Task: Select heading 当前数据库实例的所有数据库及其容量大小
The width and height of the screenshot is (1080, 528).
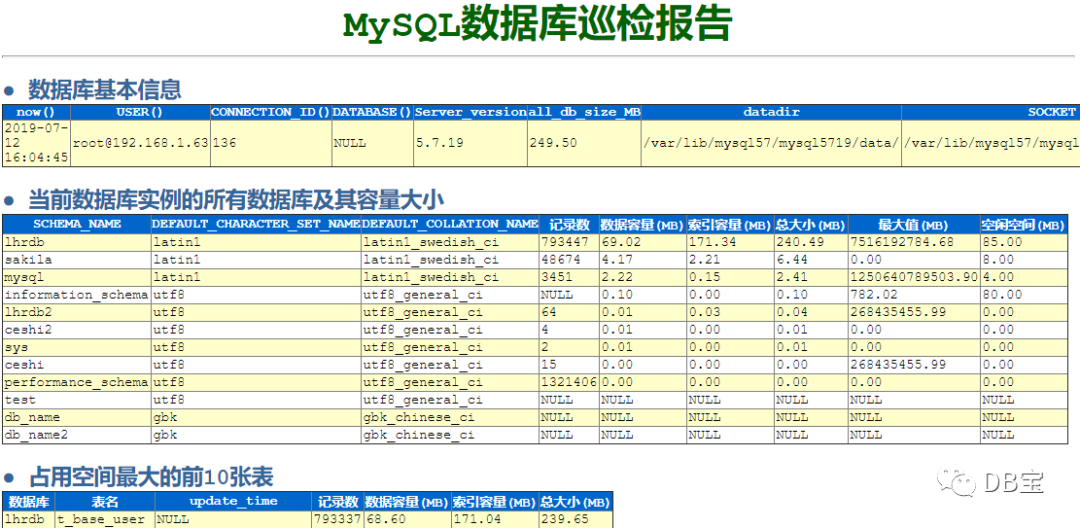Action: coord(236,200)
